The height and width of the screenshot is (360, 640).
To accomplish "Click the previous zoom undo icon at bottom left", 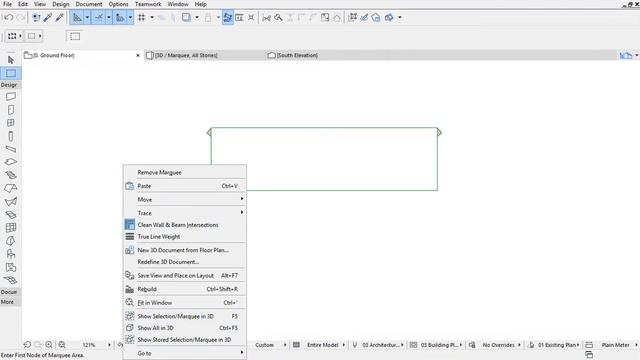I will tap(27, 345).
